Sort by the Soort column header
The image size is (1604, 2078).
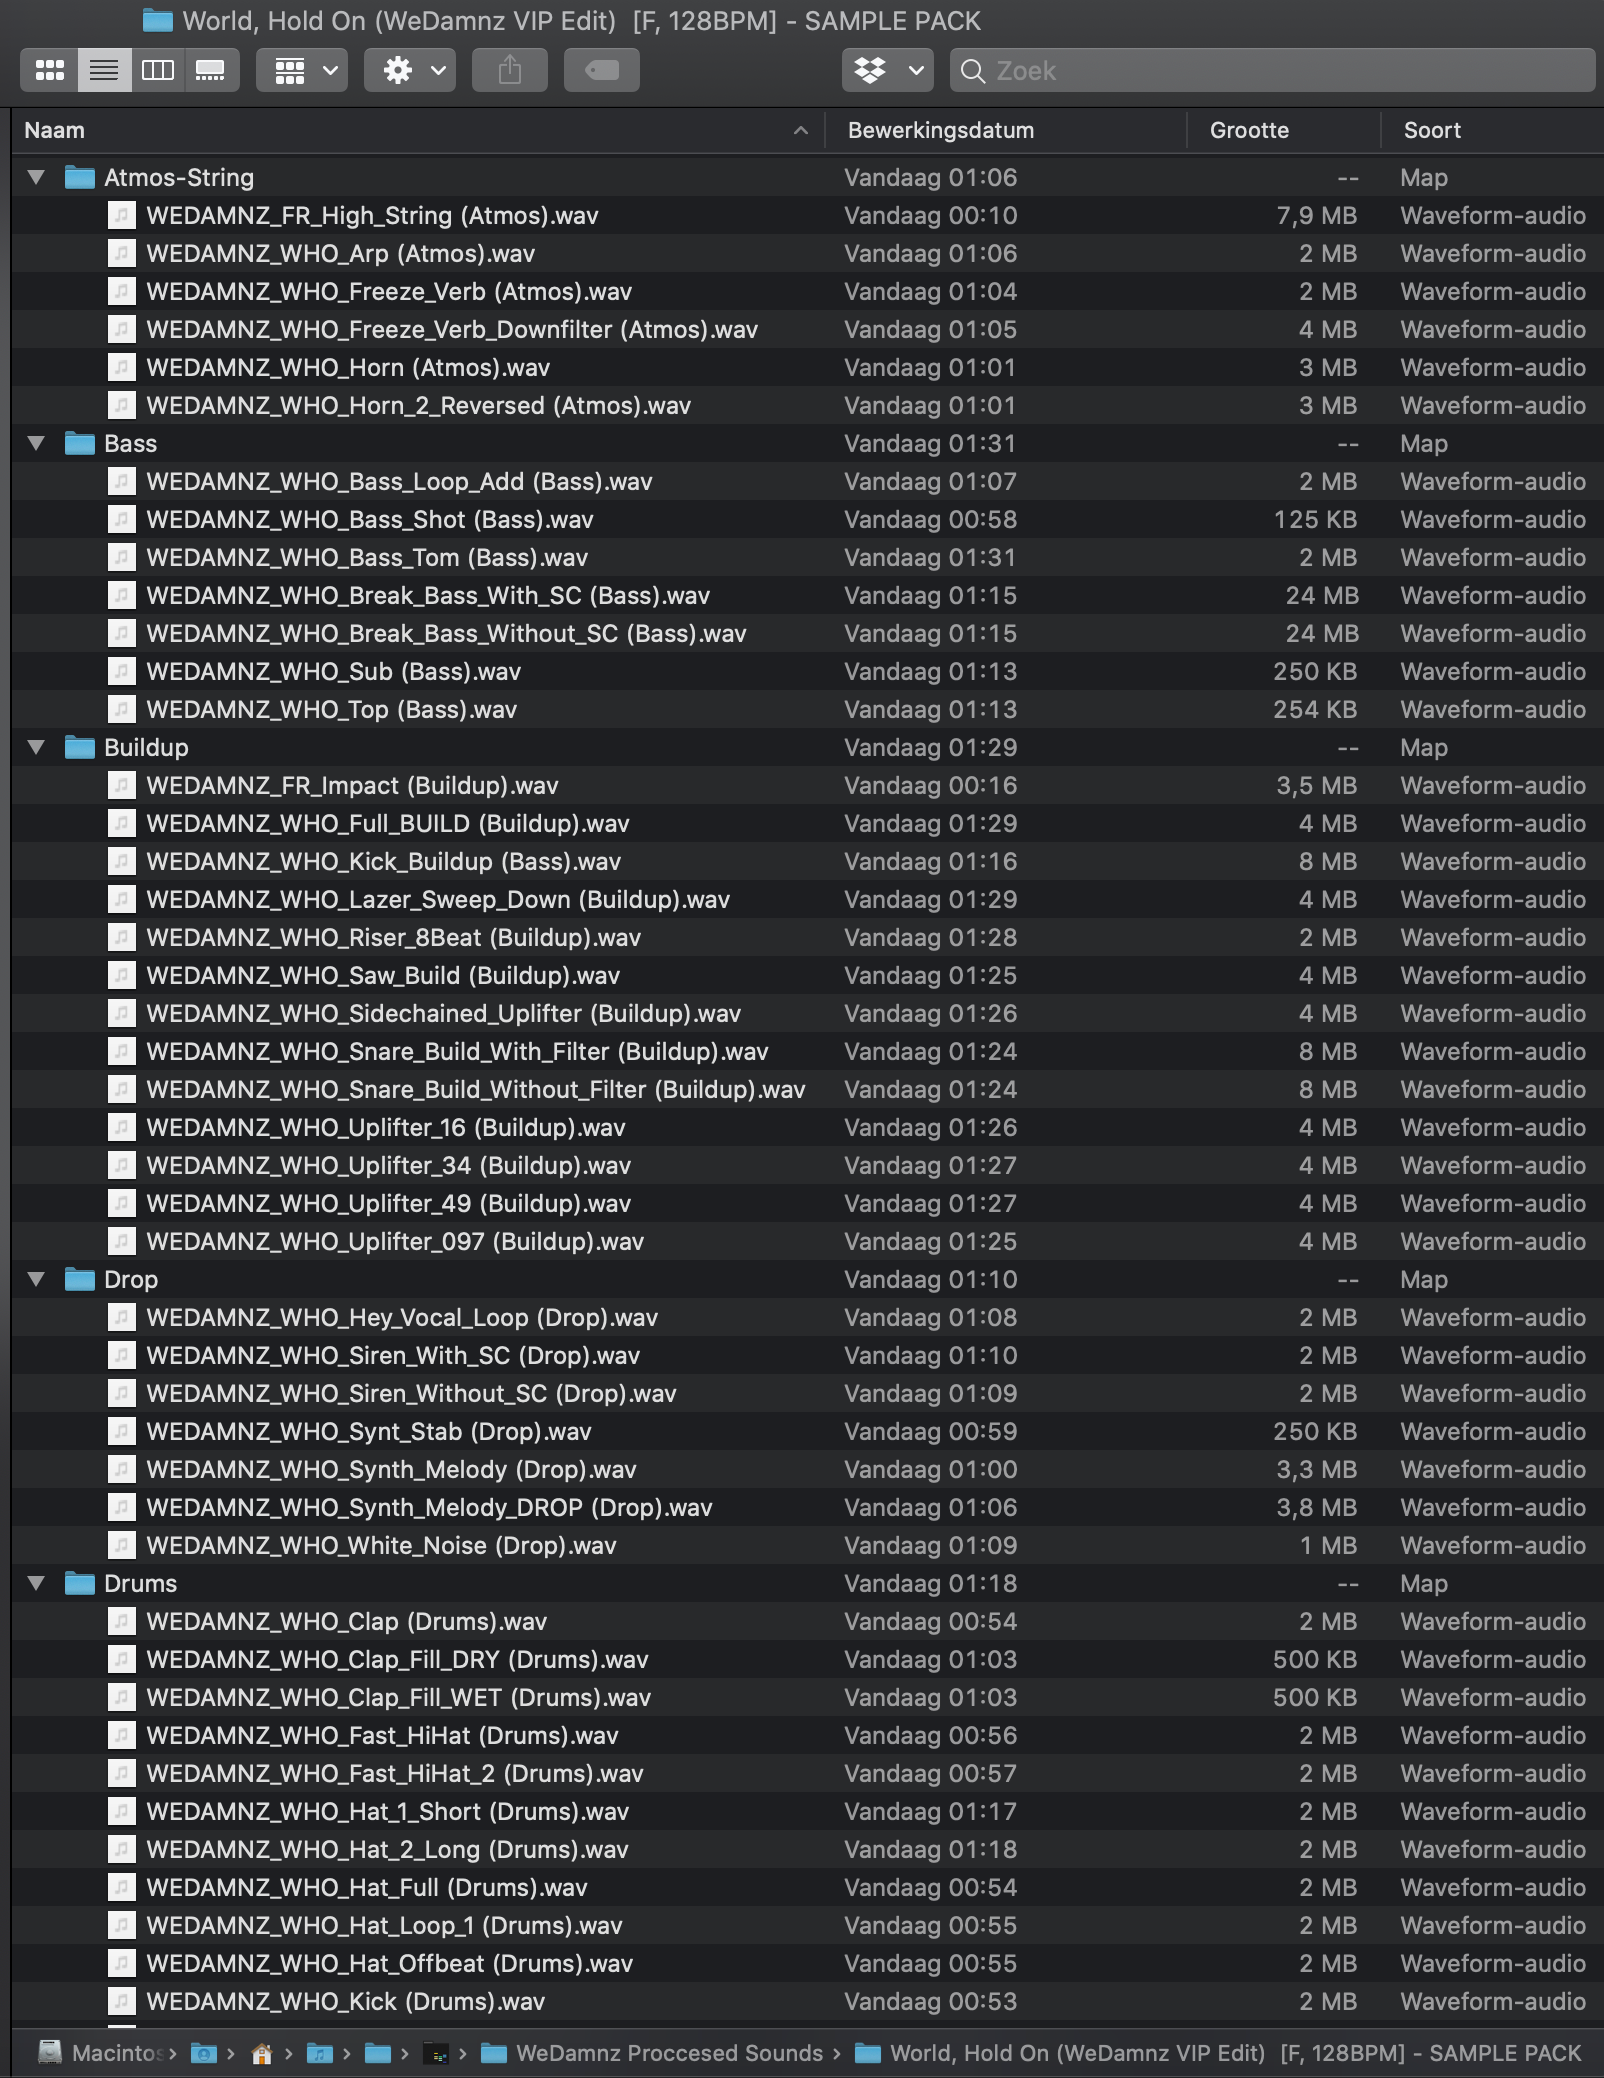pos(1492,130)
